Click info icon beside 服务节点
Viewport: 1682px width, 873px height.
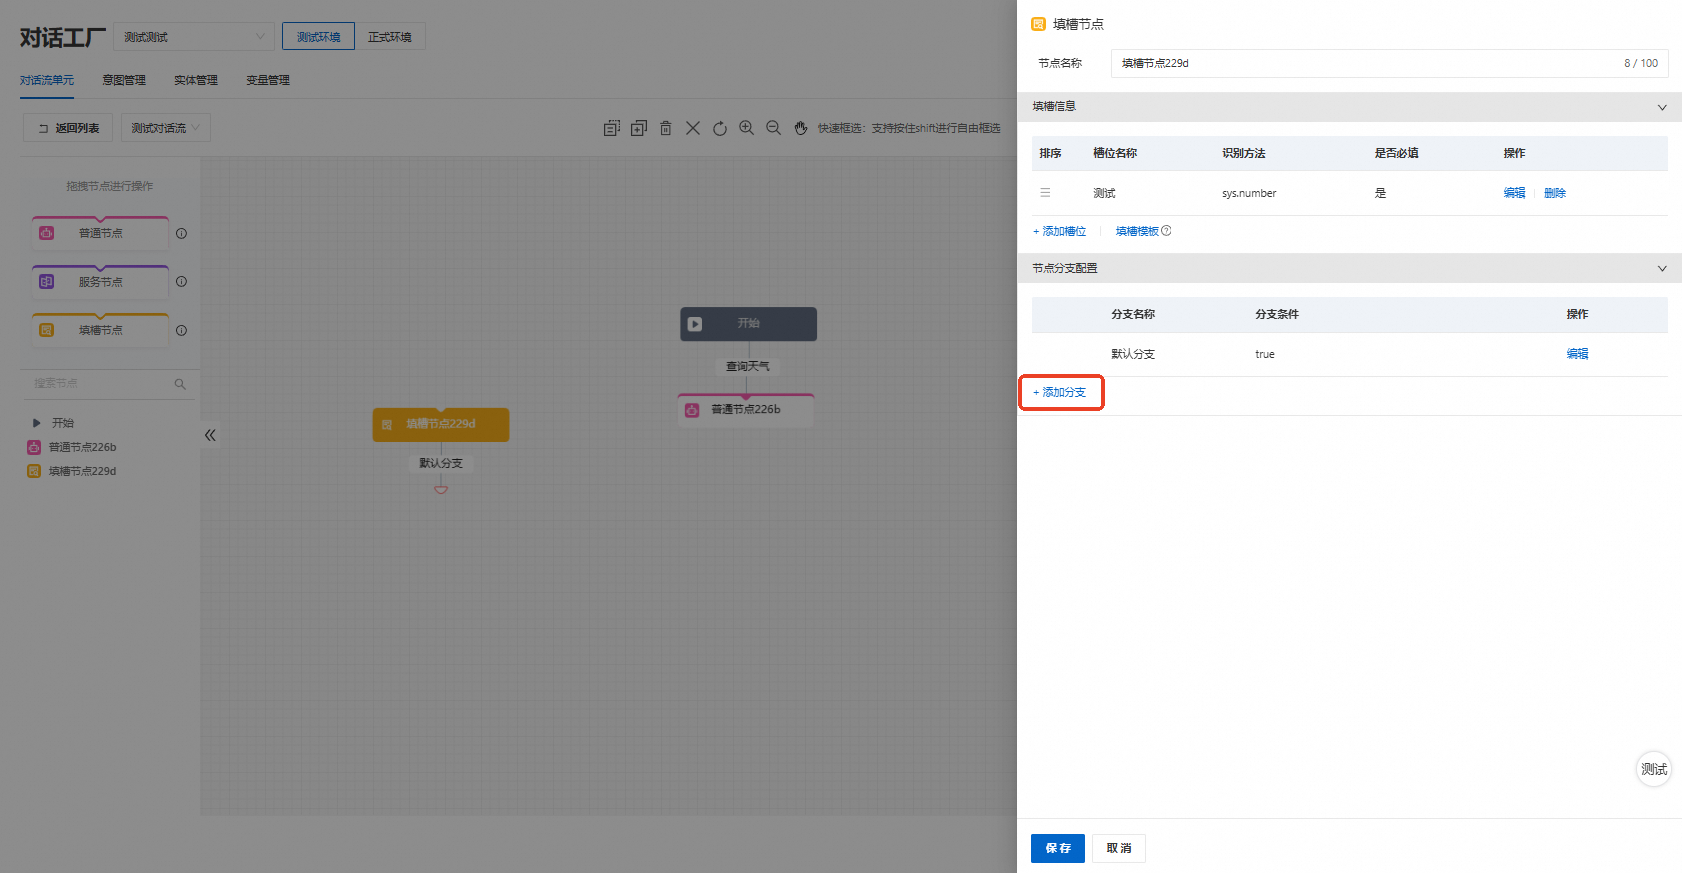click(x=181, y=281)
